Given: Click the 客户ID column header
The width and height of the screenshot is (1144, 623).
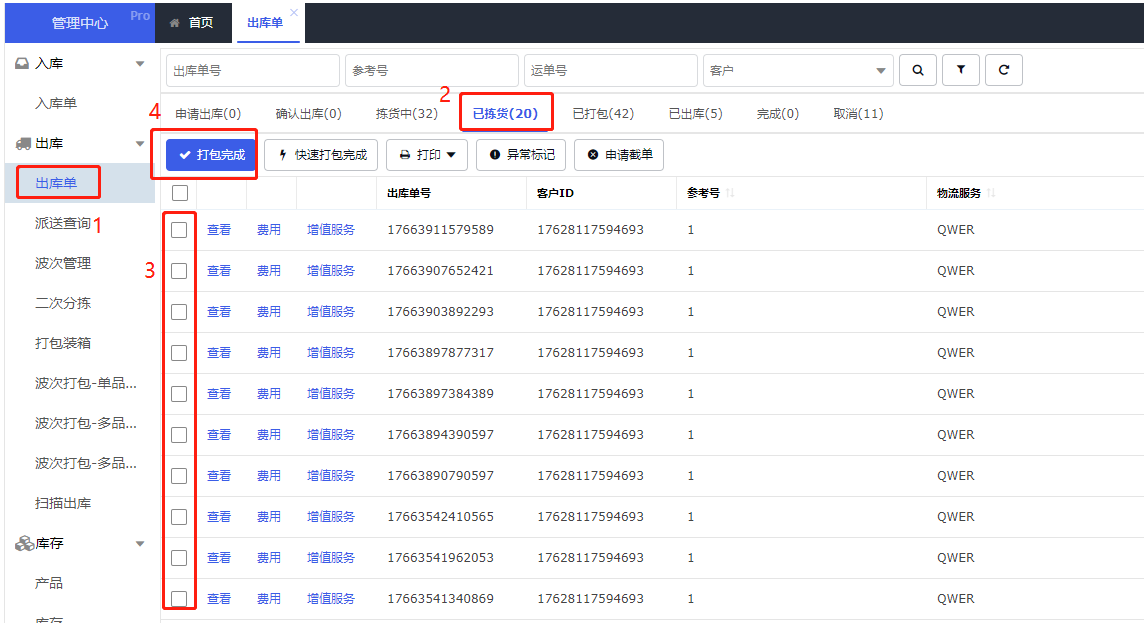Looking at the screenshot, I should coord(555,193).
